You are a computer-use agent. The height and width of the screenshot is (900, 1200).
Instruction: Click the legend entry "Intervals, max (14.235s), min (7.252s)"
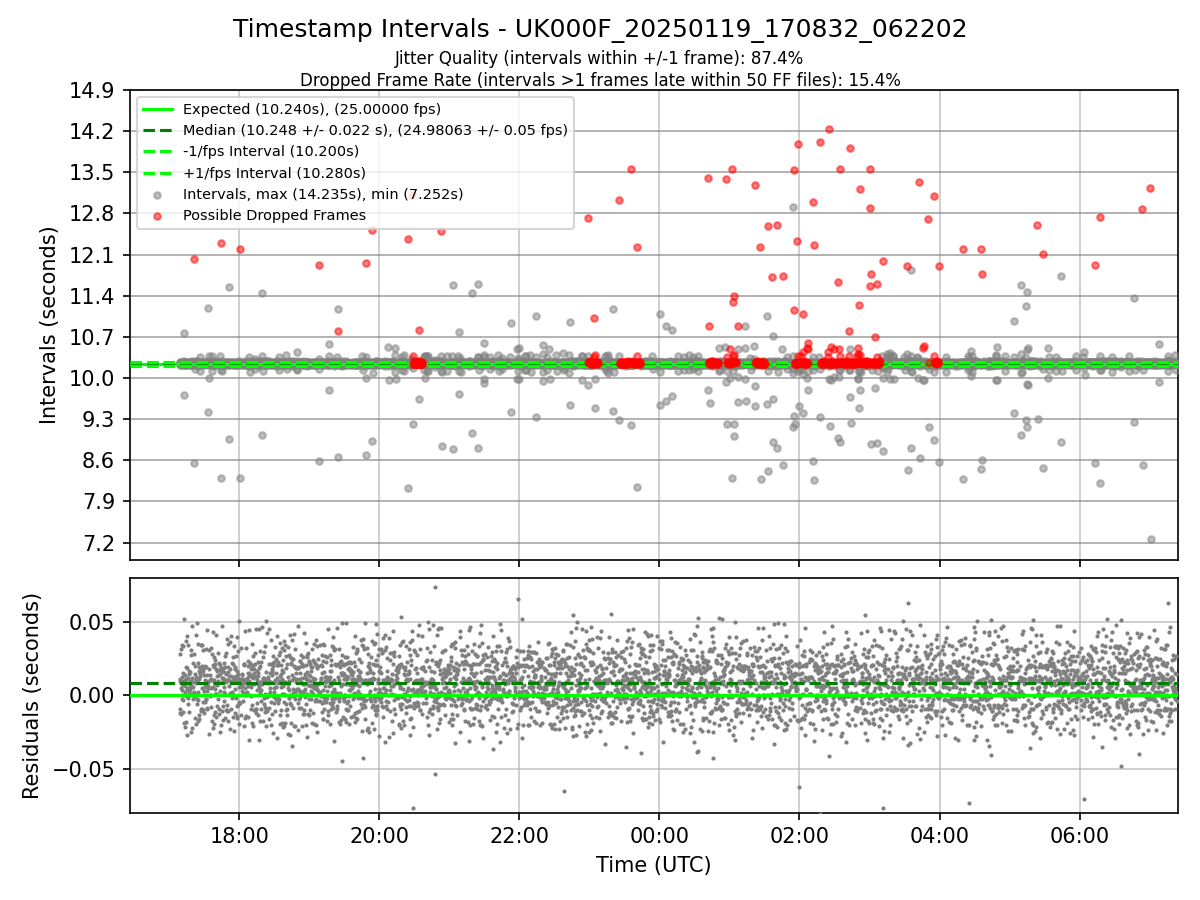coord(323,194)
